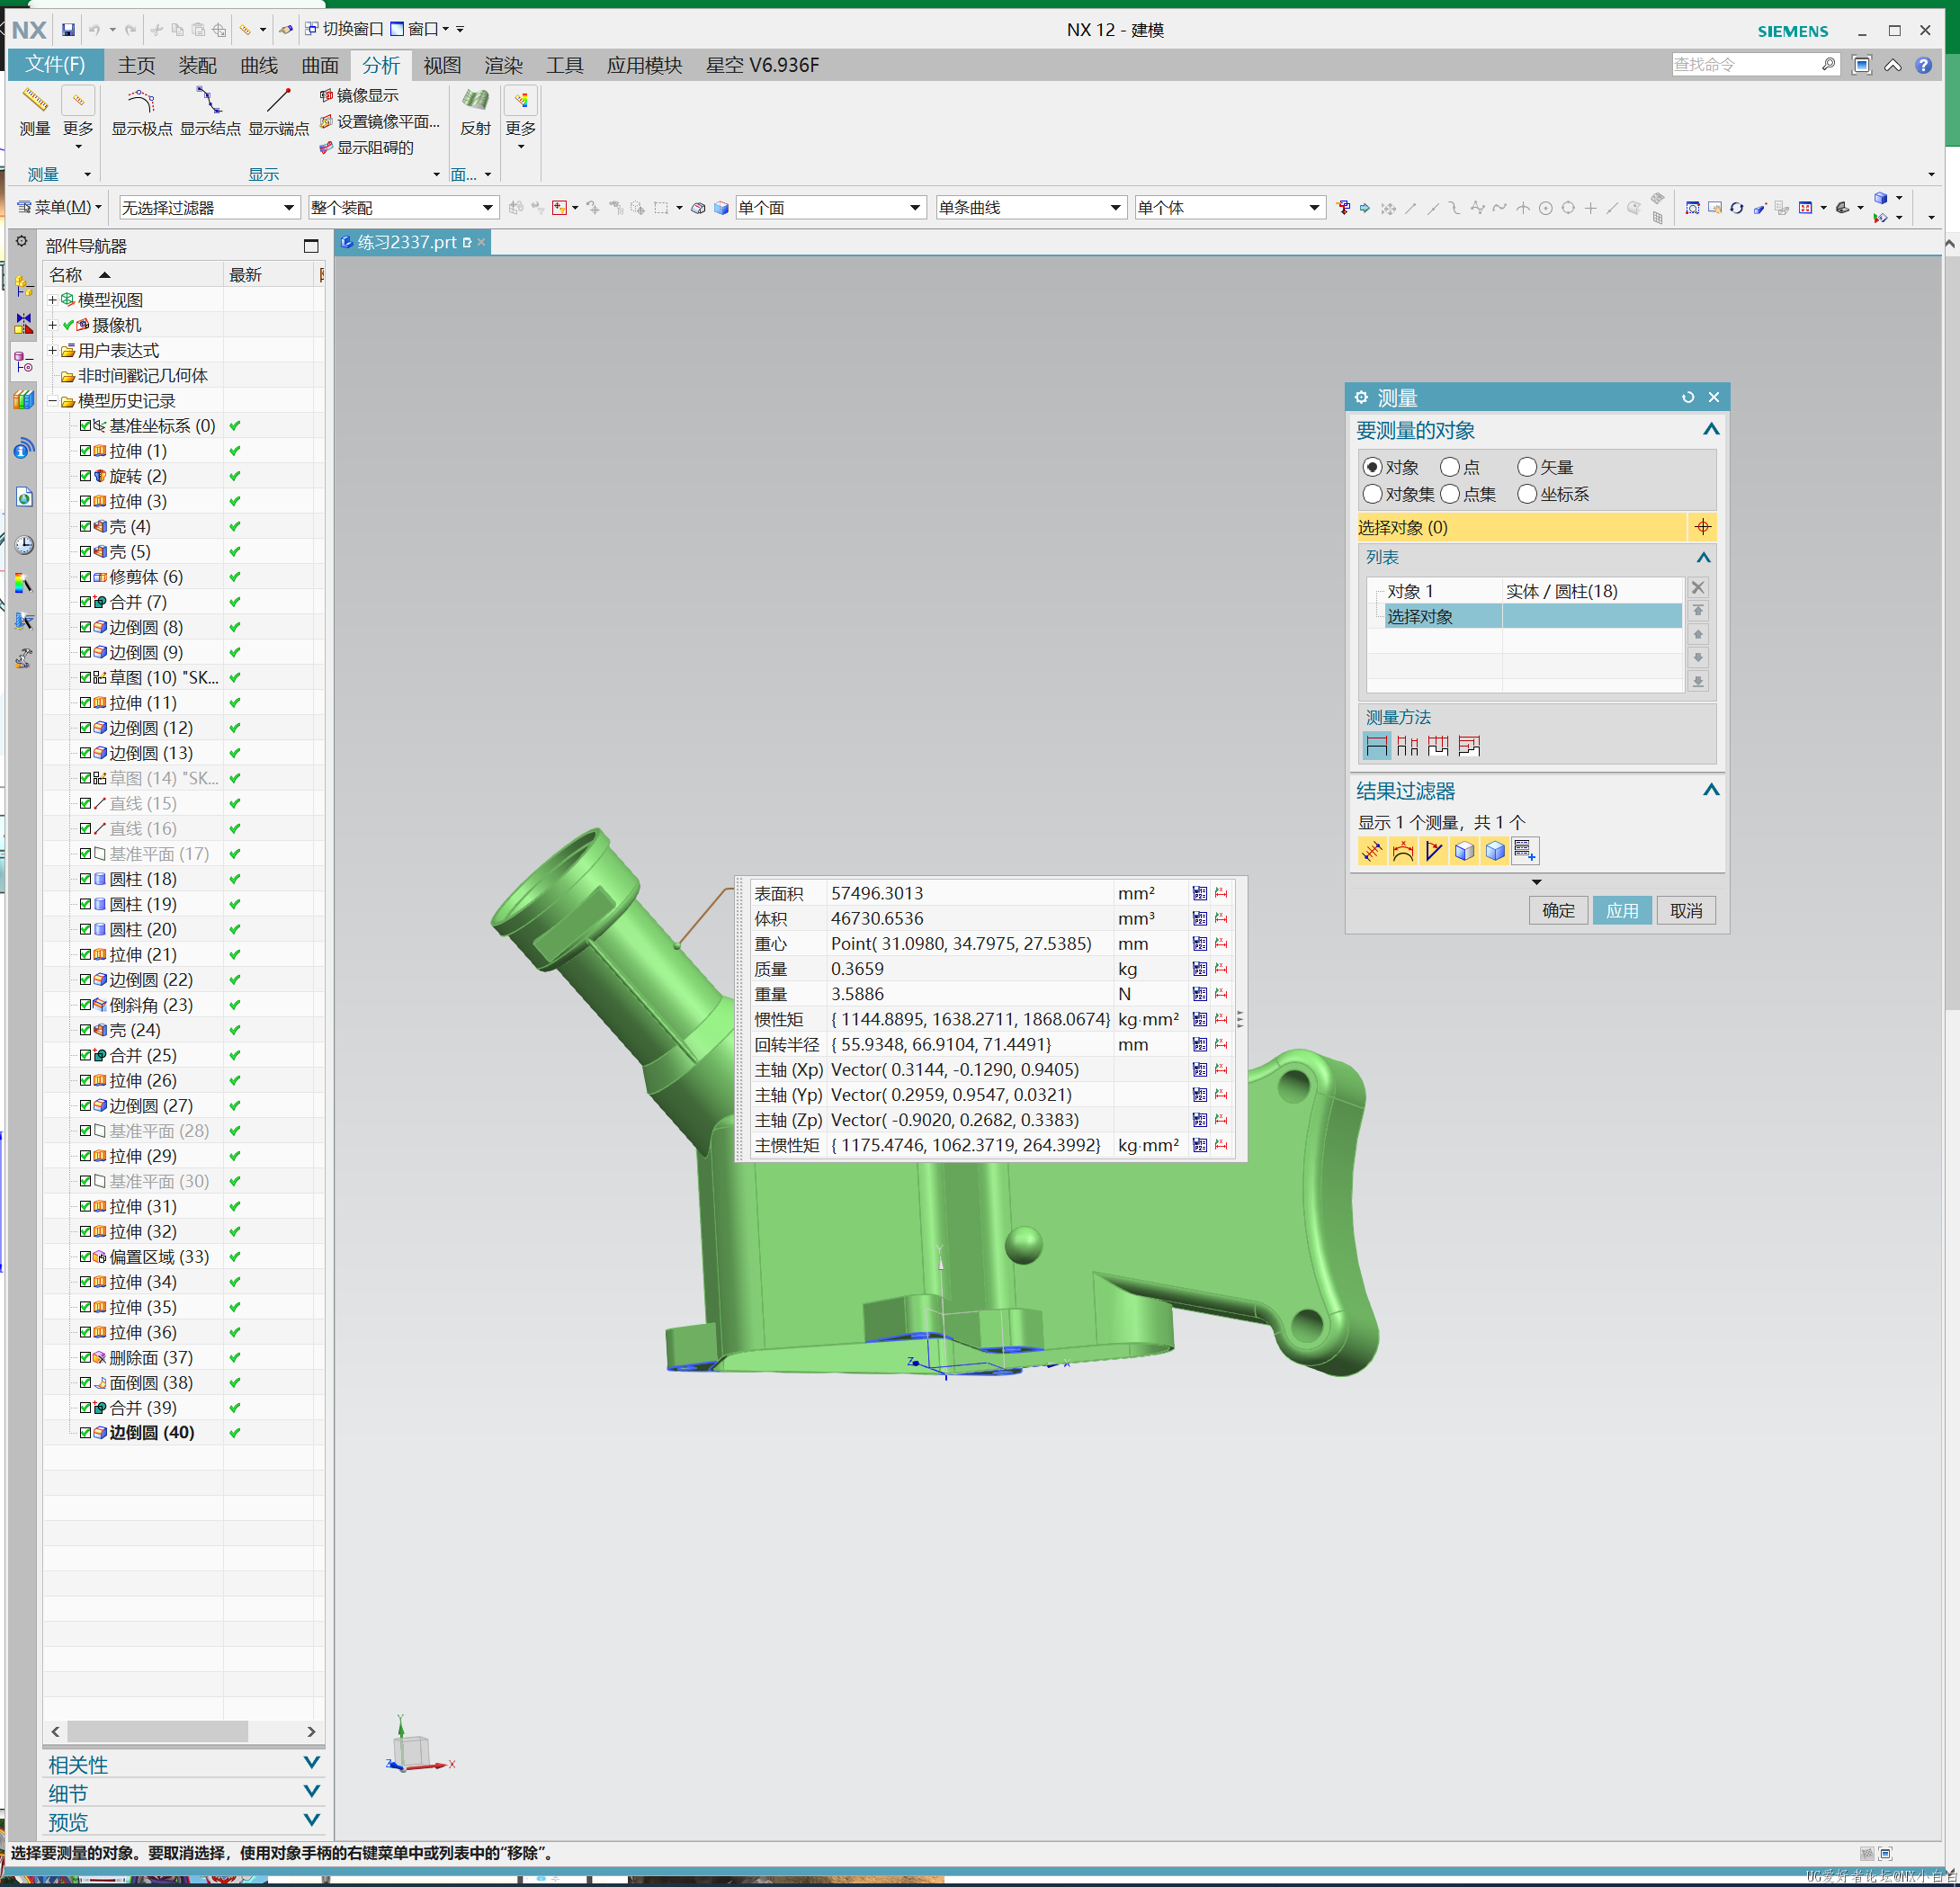1960x1887 pixels.
Task: Switch to the 装配 ribbon tab
Action: 197,65
